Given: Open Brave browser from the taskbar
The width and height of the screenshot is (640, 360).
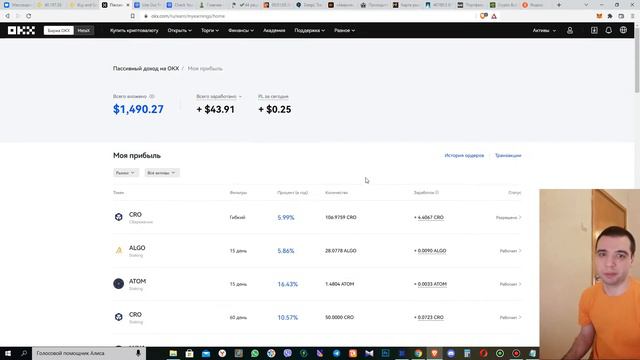Looking at the screenshot, I should pyautogui.click(x=434, y=353).
